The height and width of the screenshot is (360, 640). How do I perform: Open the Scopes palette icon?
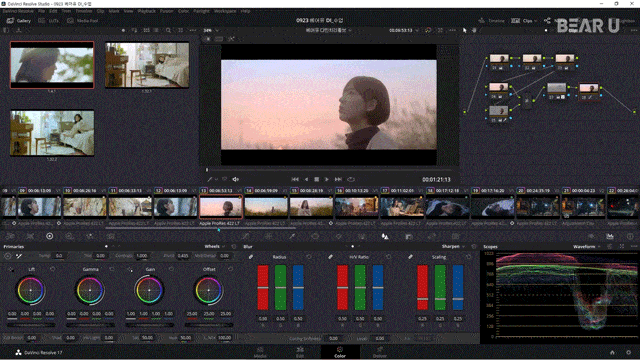point(610,236)
